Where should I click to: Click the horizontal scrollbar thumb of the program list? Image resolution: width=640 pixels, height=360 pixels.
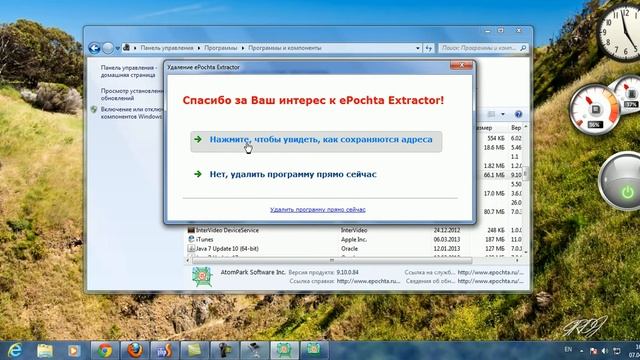[332, 260]
